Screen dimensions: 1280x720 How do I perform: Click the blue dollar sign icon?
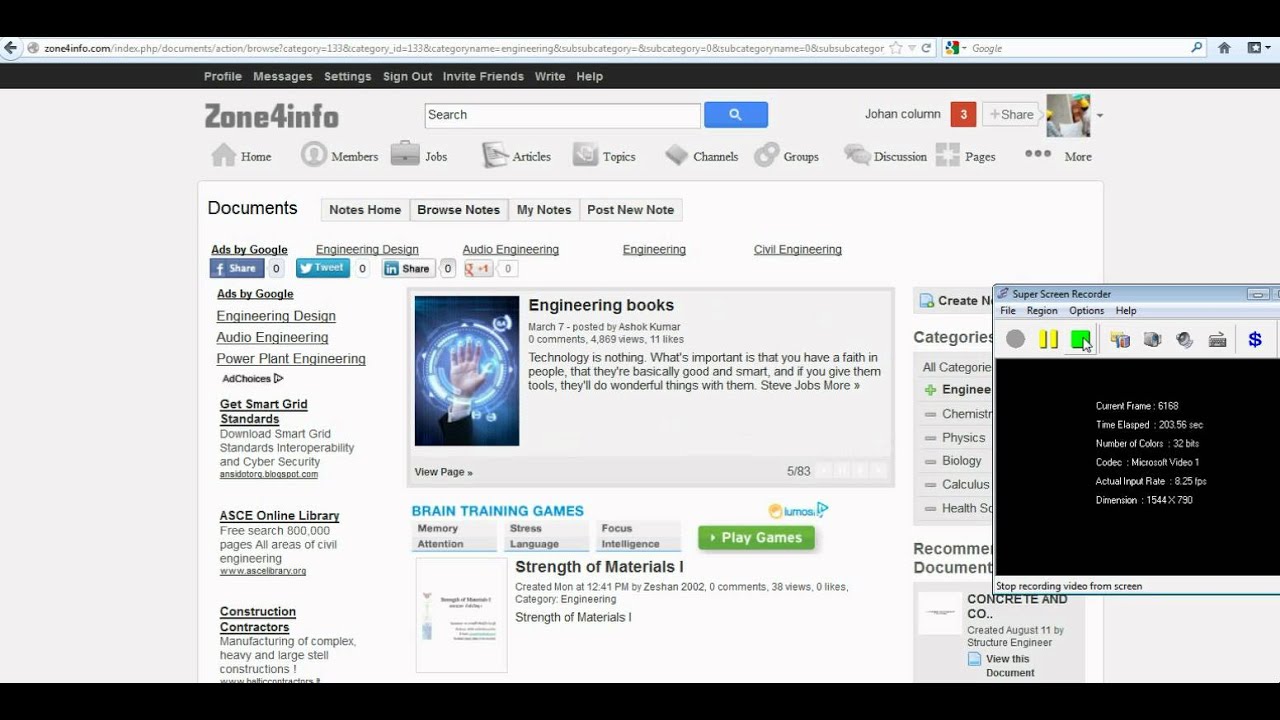point(1255,340)
